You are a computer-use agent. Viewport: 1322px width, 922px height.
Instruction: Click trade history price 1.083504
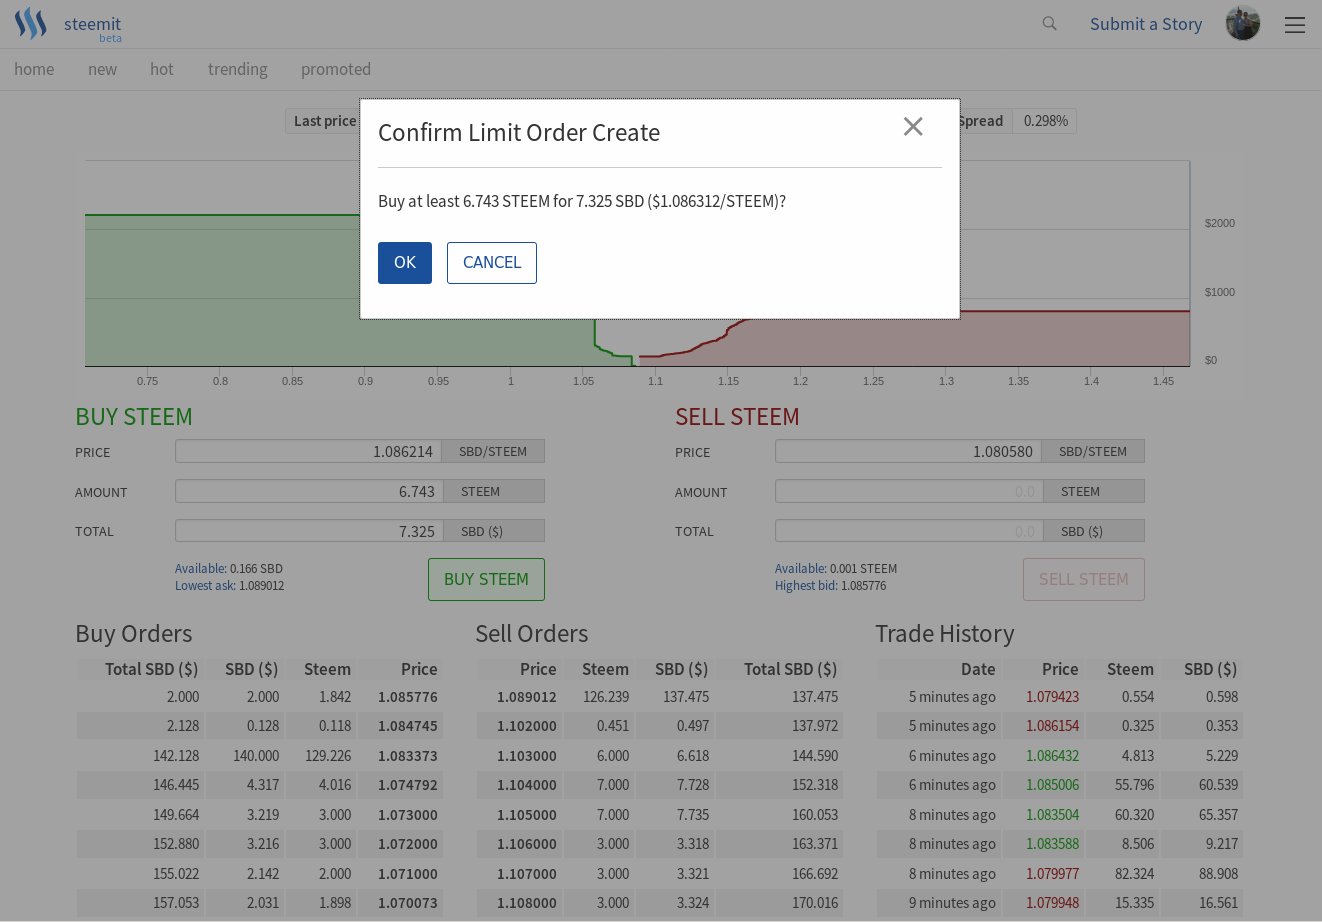[1052, 815]
